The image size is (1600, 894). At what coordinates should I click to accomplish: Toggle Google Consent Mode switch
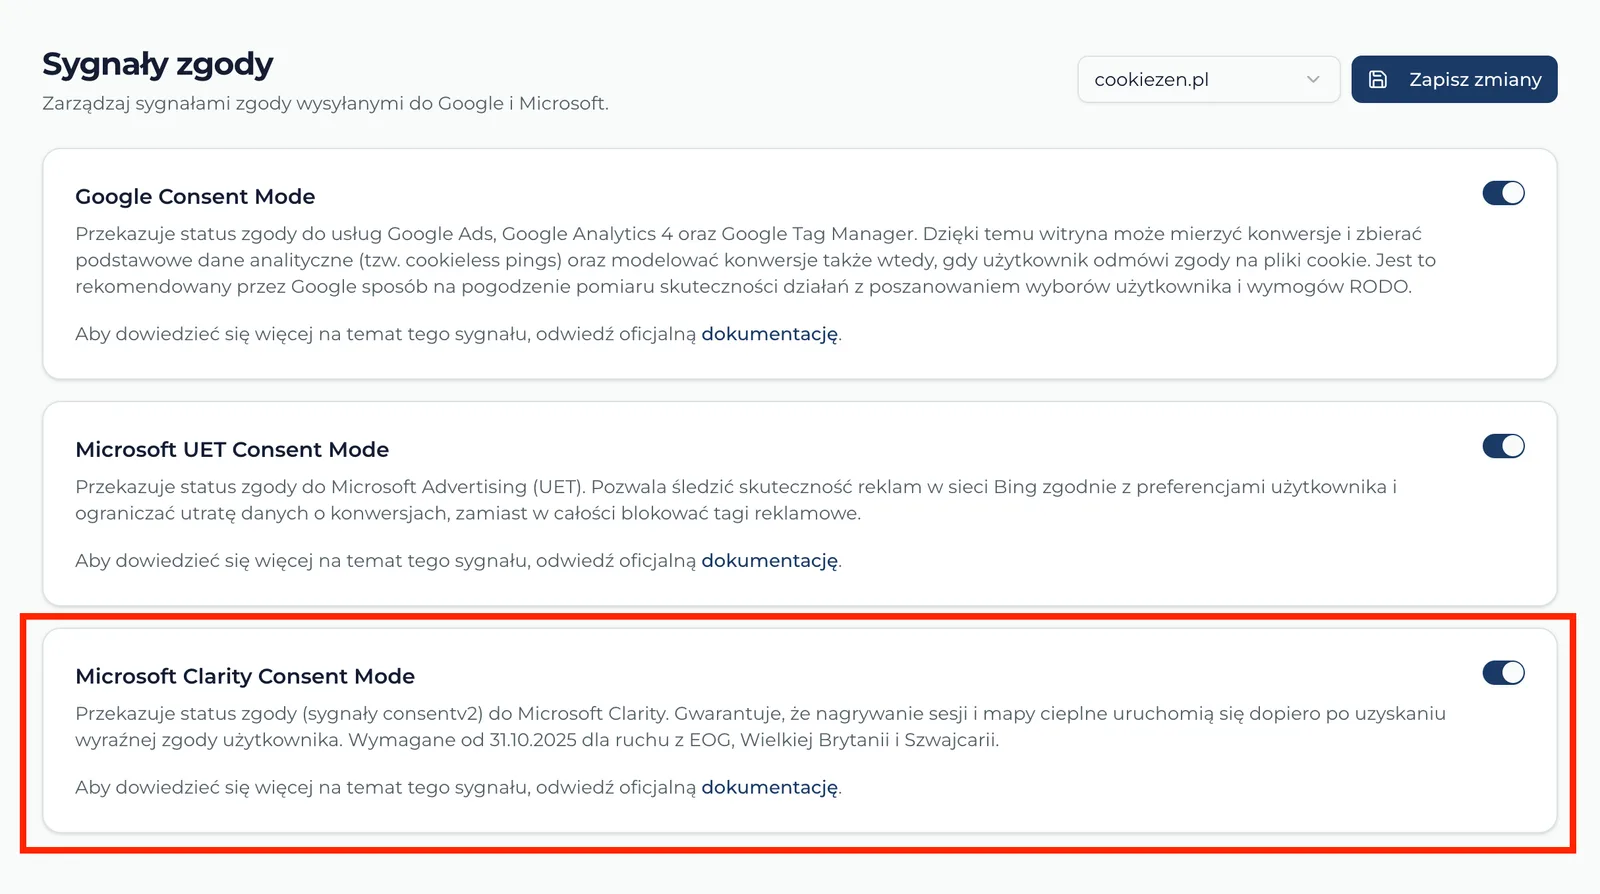[1503, 193]
